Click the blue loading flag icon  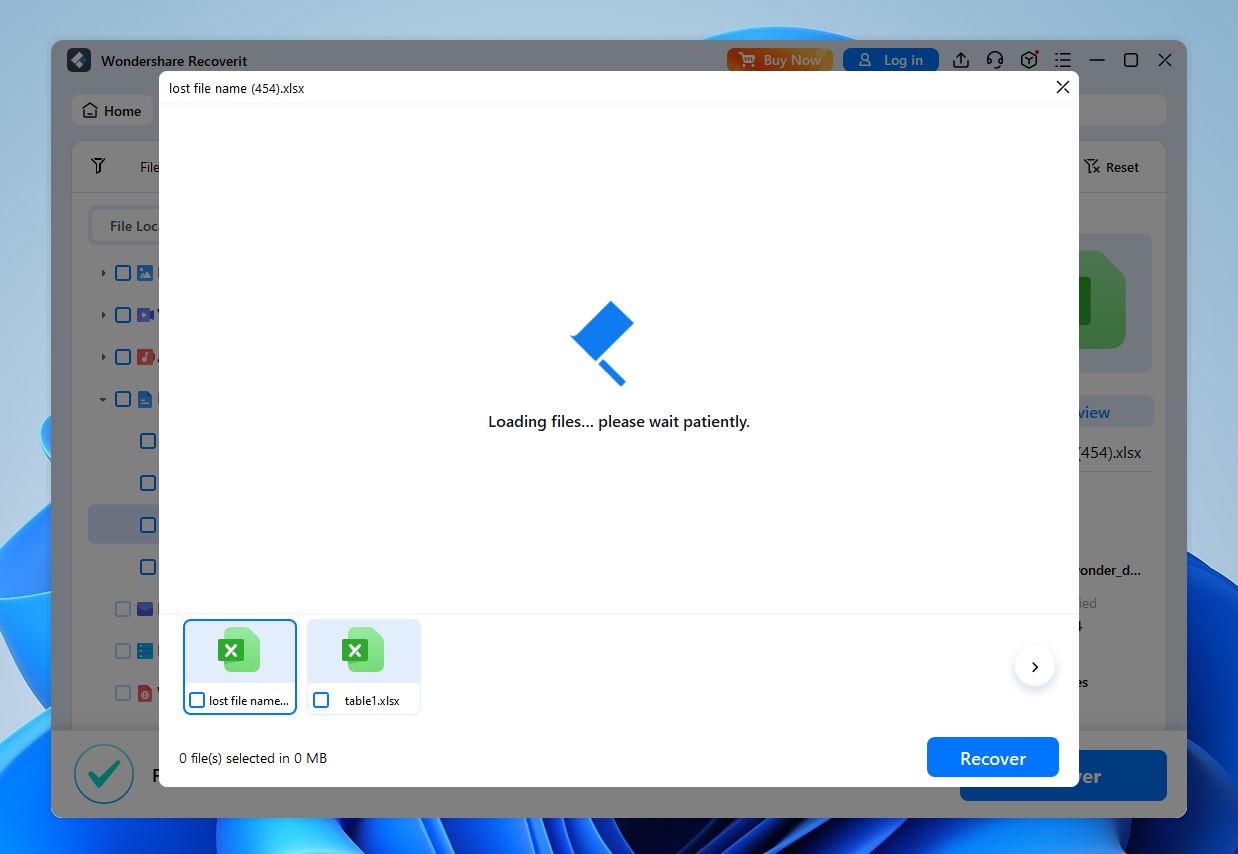(x=602, y=343)
